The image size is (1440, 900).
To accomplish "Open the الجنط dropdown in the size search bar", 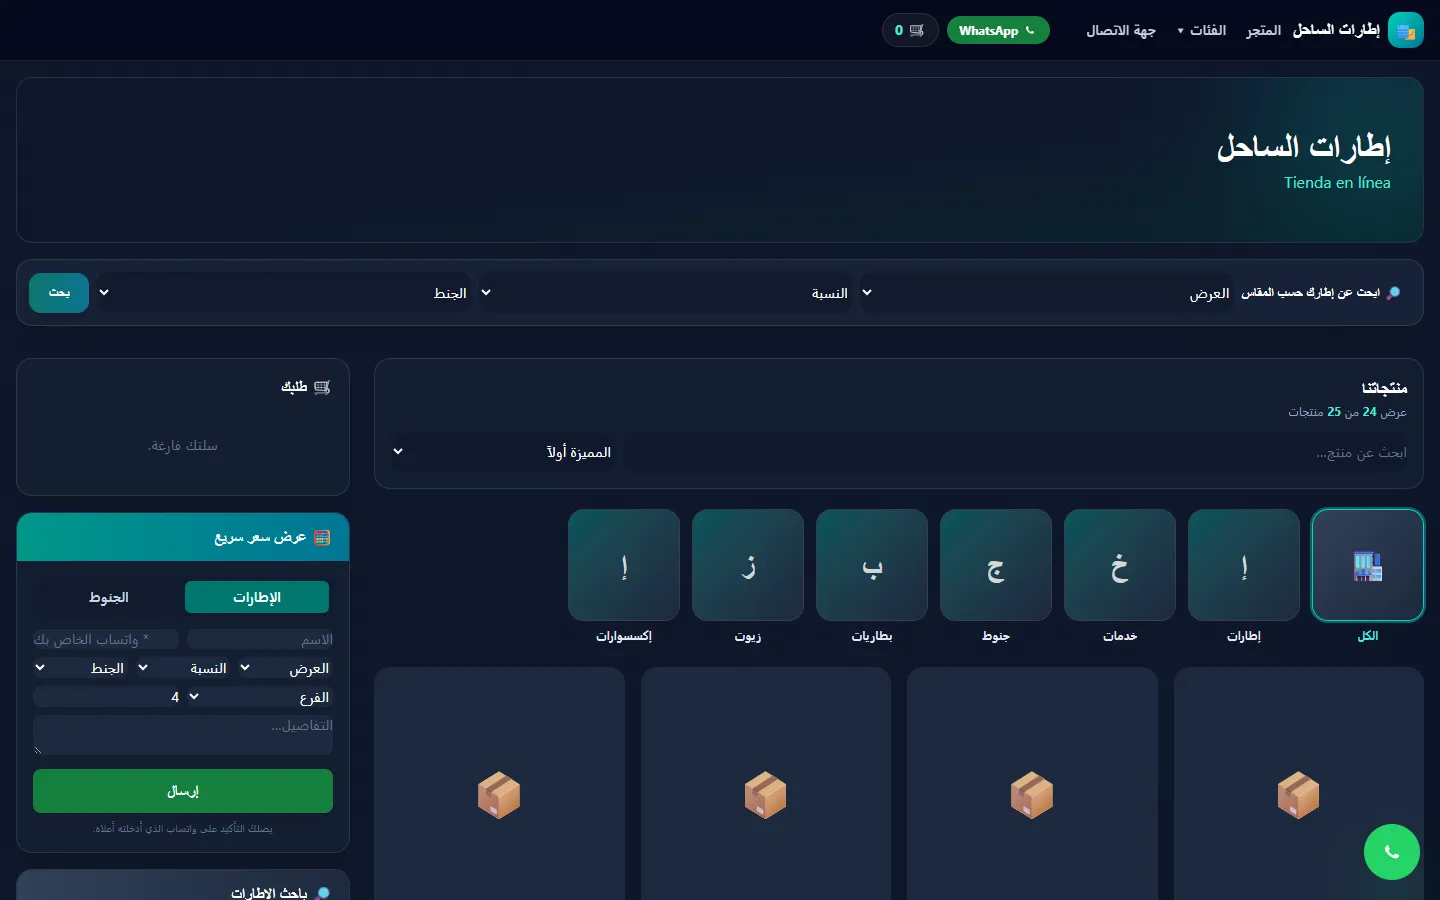I will (x=284, y=293).
